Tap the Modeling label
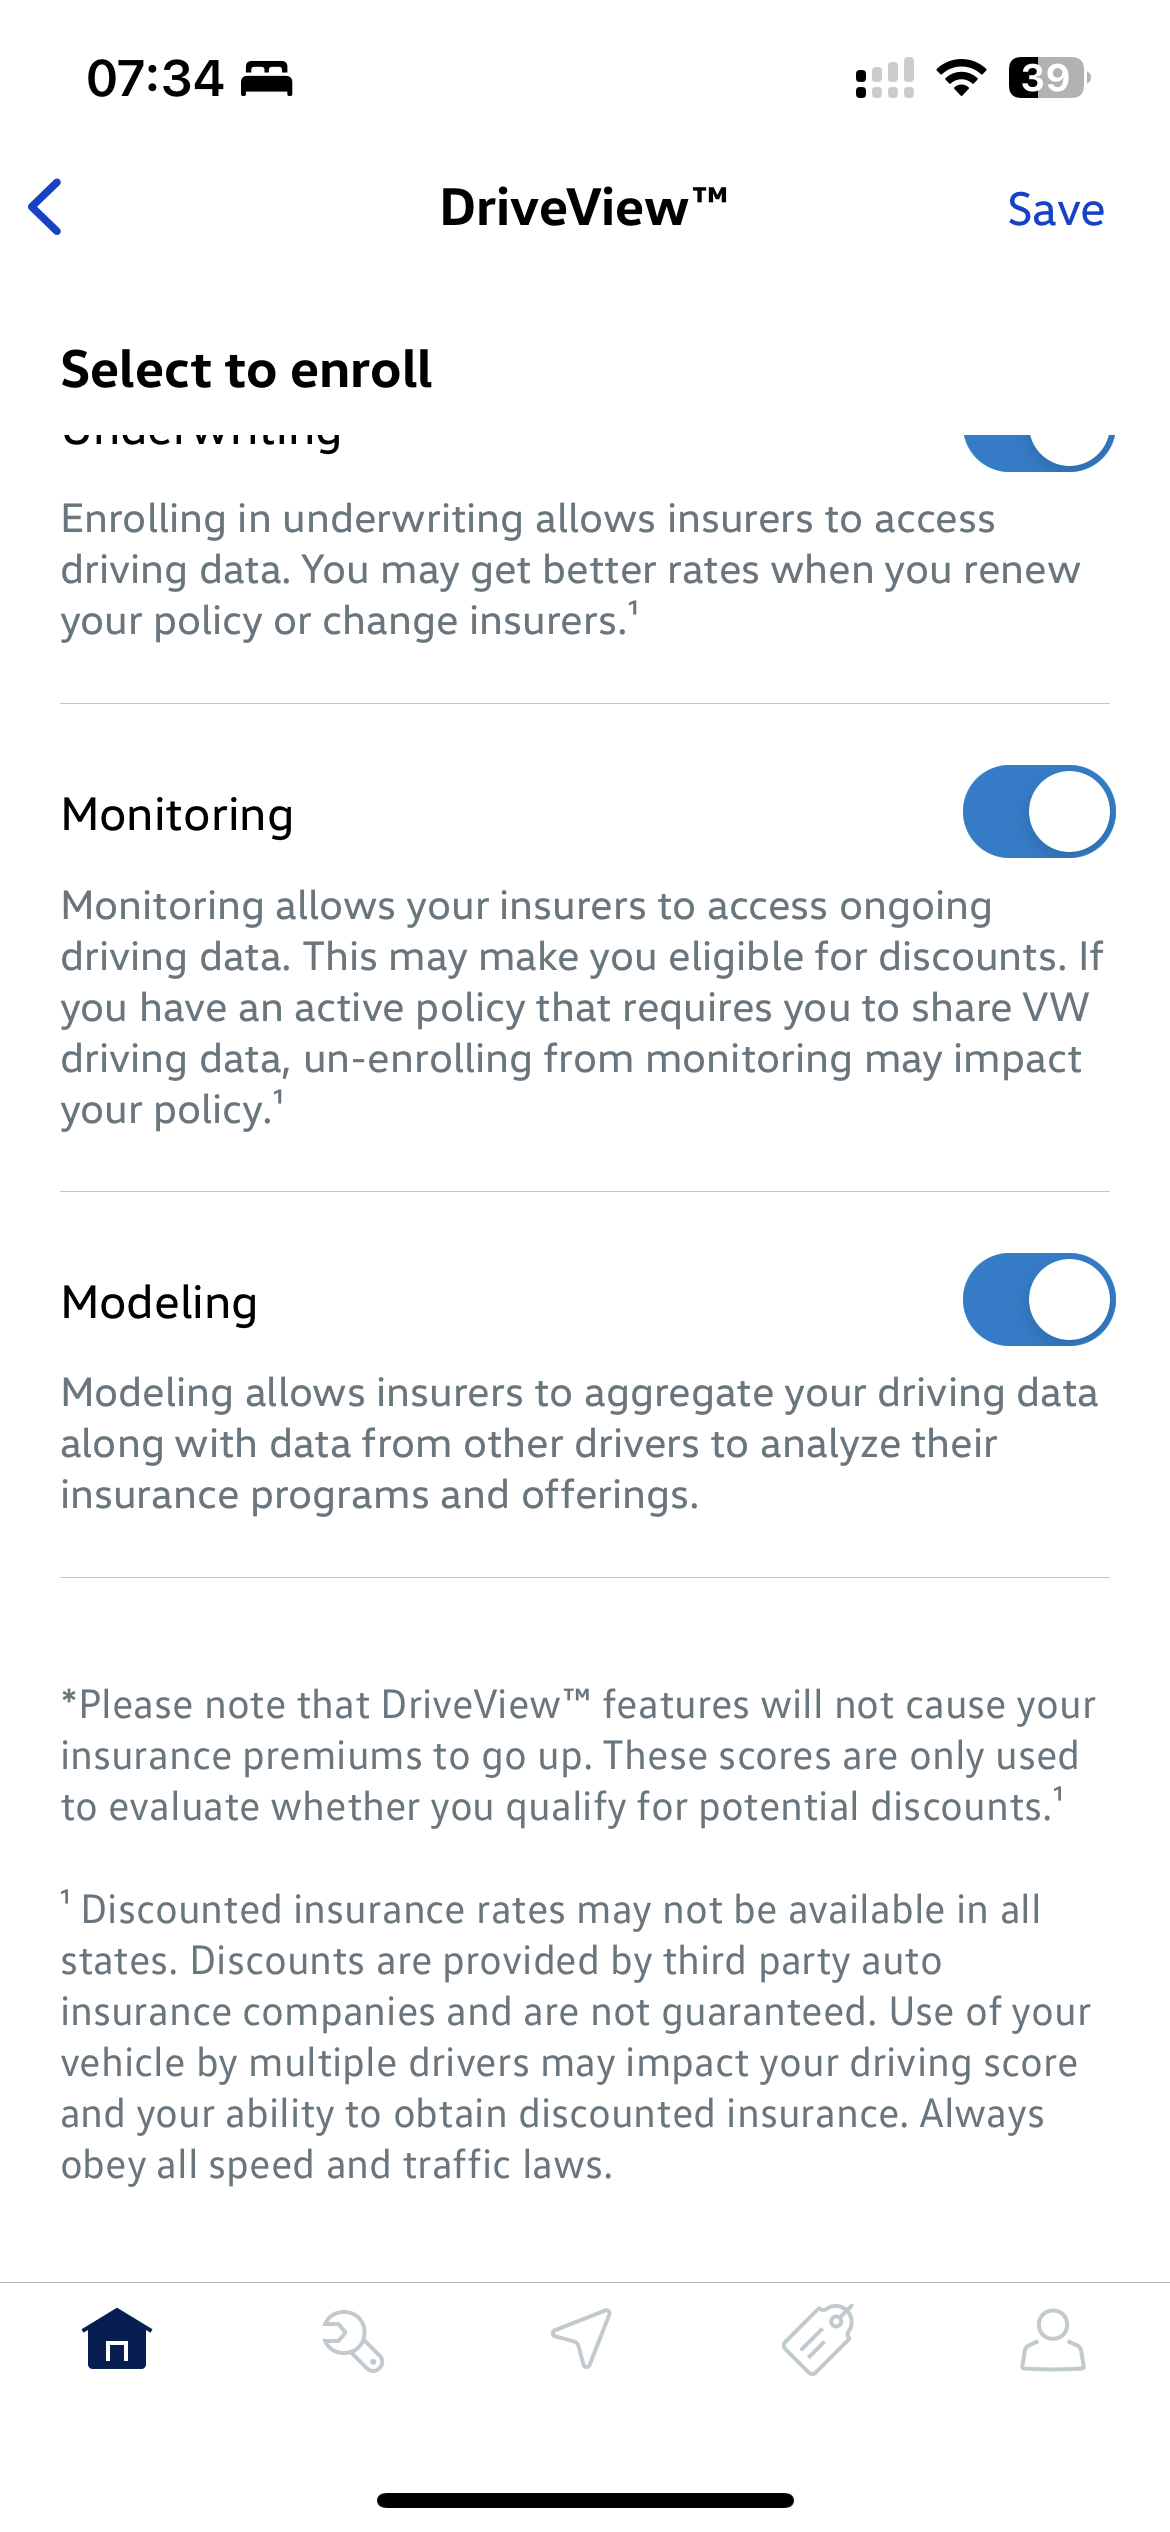This screenshot has width=1170, height=2532. click(x=159, y=1302)
